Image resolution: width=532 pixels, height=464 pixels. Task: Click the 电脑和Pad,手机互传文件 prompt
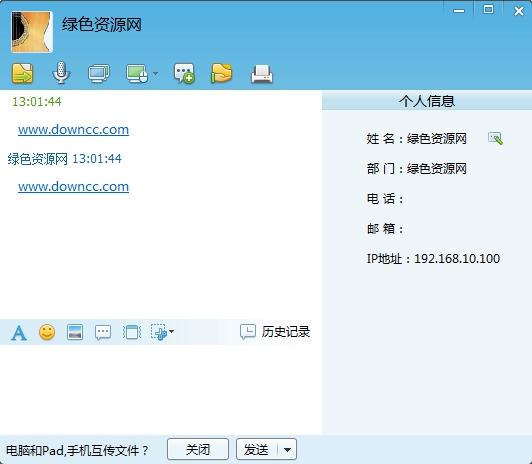point(77,450)
